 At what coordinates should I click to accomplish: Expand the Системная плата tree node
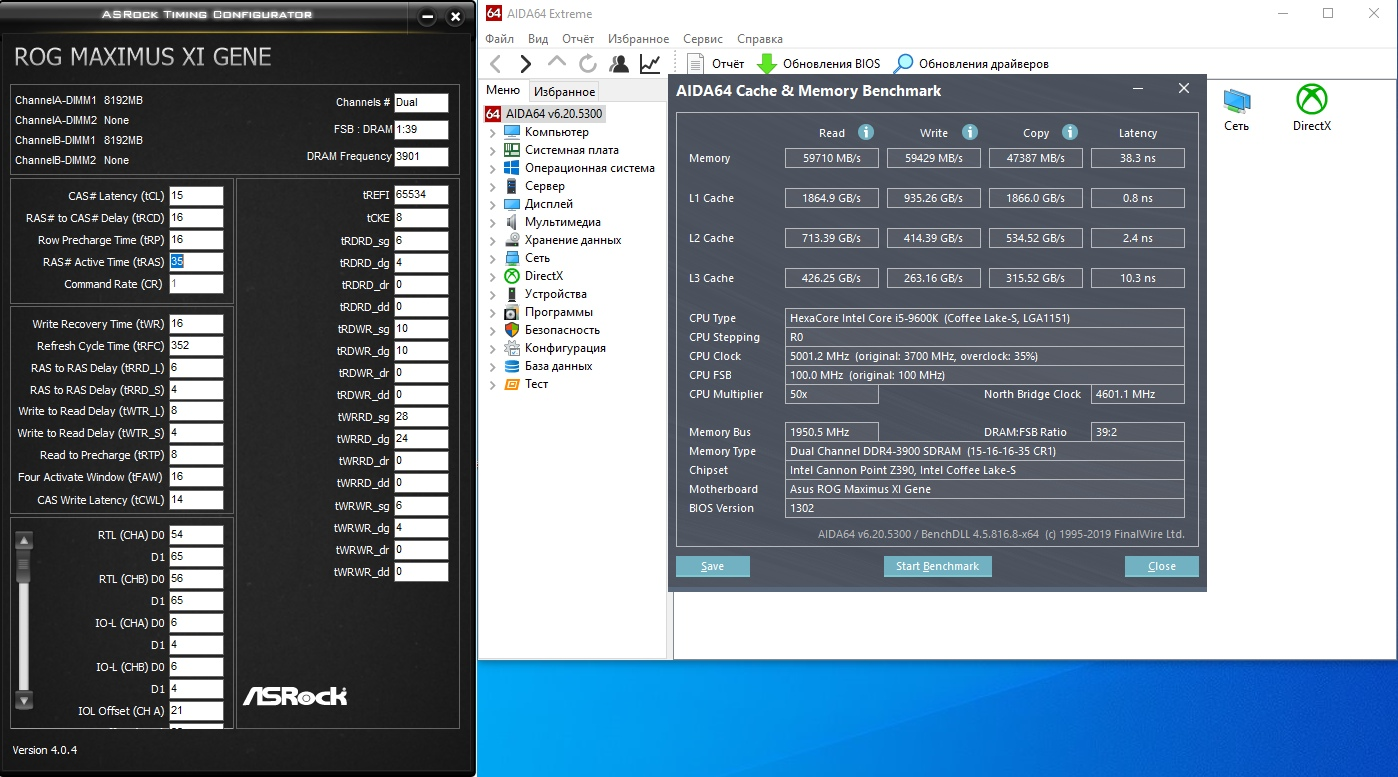[x=492, y=151]
